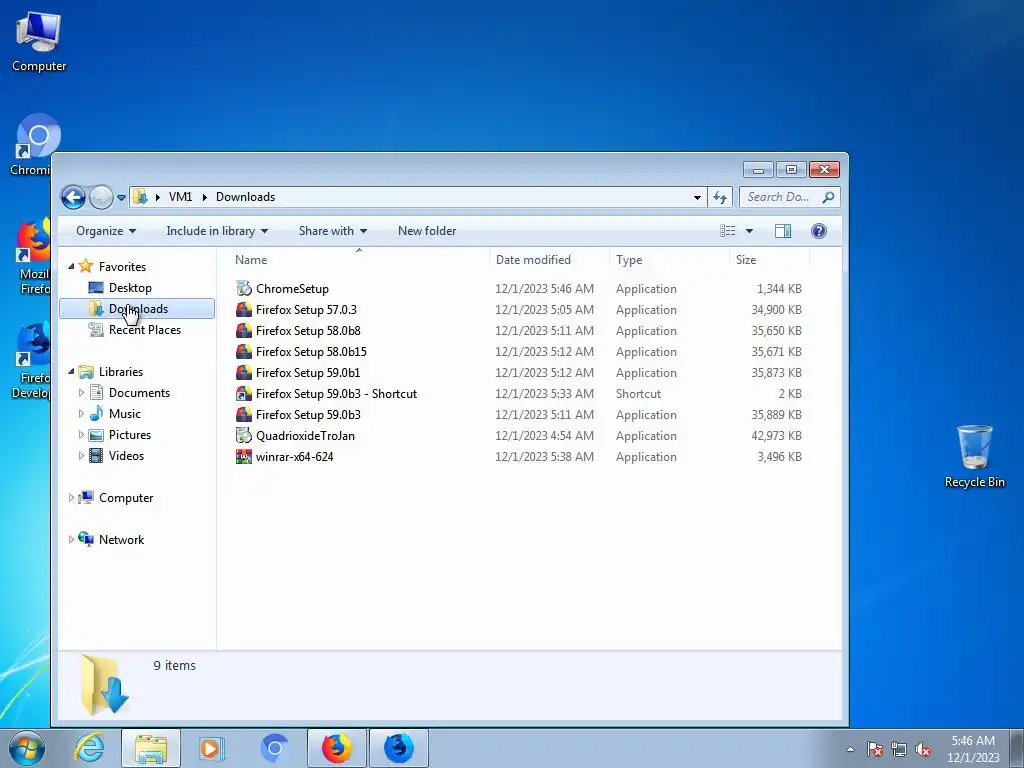Launch Internet Explorer from taskbar

(x=89, y=748)
